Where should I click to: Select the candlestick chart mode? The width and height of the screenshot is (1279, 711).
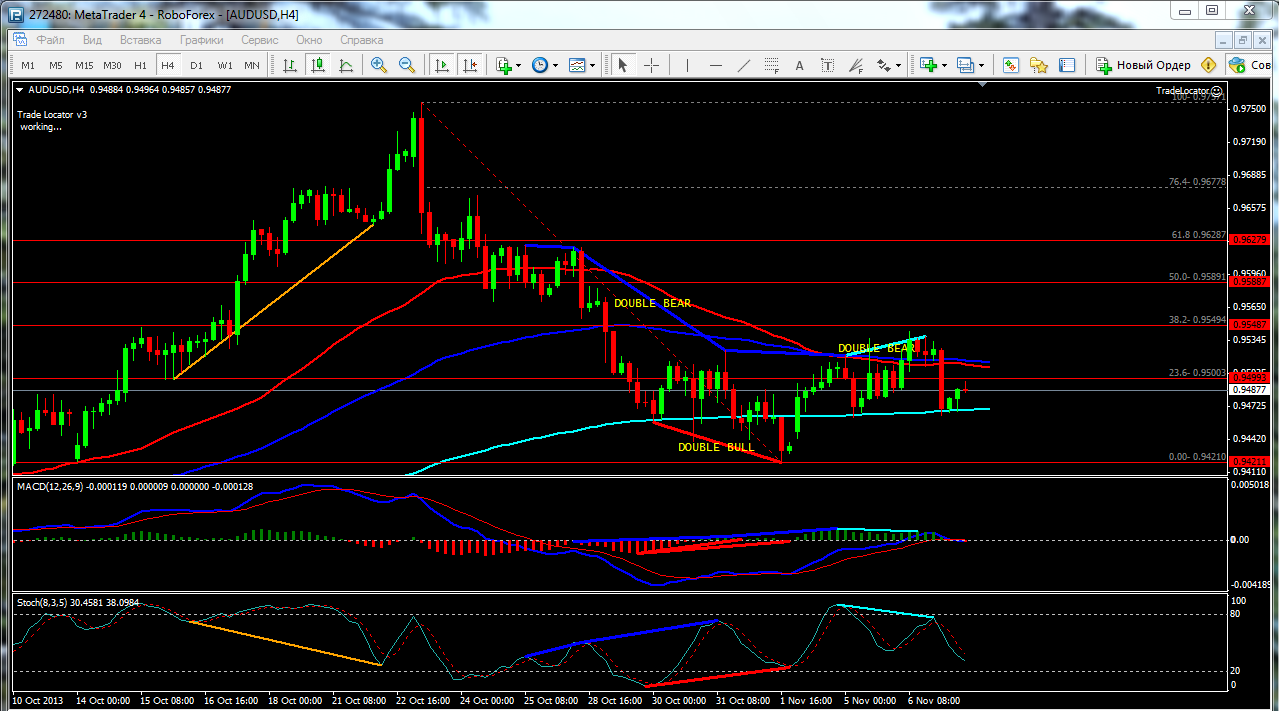point(318,65)
